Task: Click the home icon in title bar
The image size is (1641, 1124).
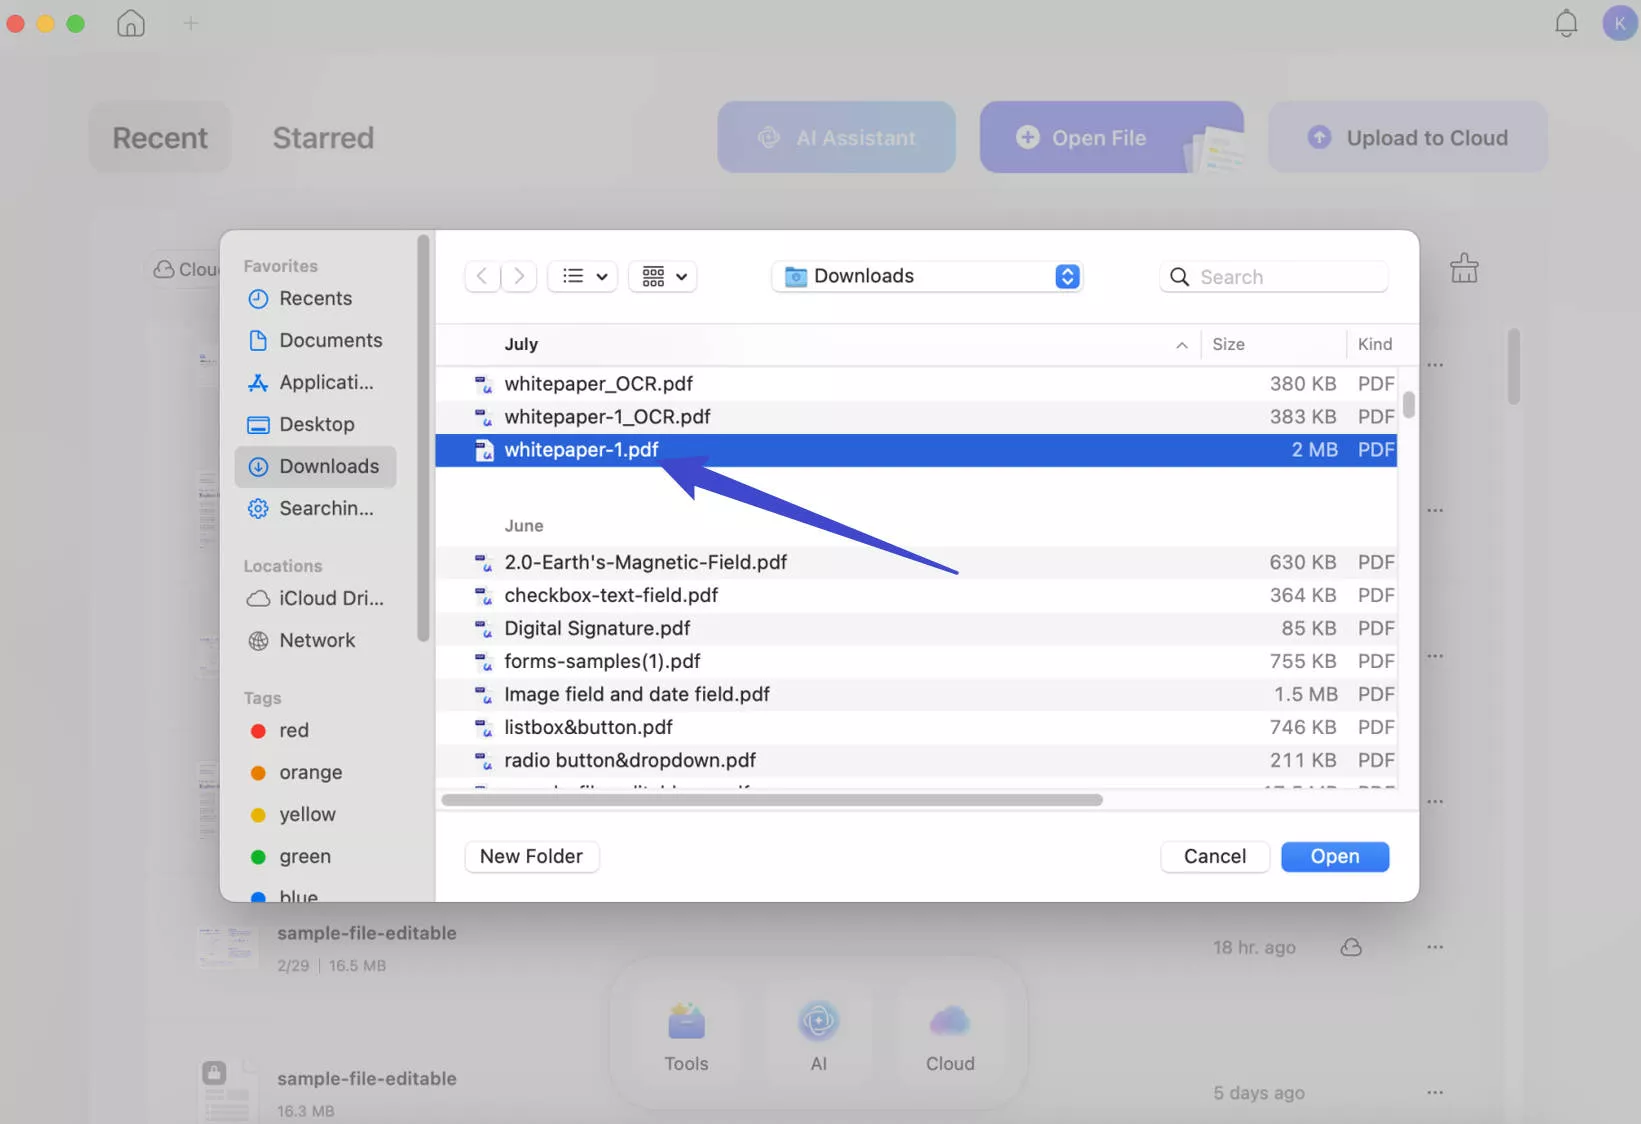Action: coord(131,23)
